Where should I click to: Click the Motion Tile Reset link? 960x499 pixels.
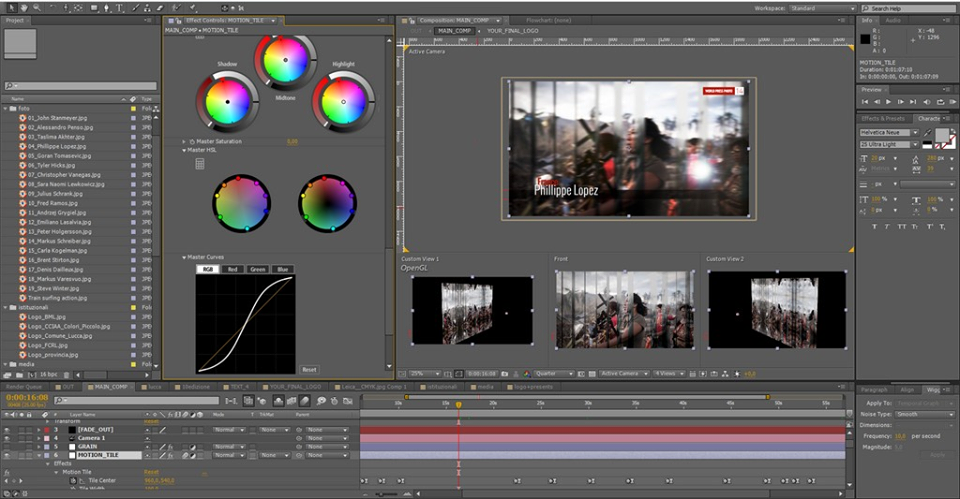pos(151,472)
